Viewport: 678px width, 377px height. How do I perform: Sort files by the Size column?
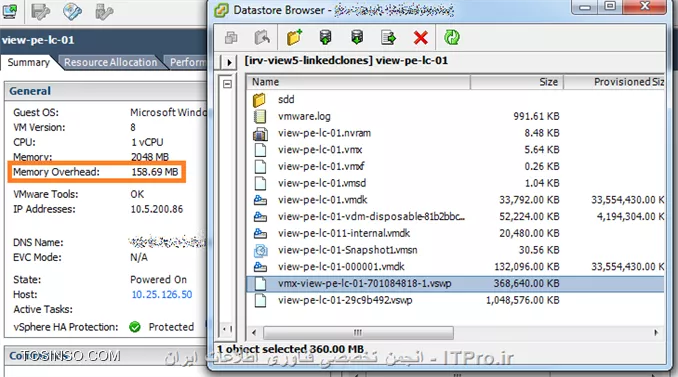517,82
